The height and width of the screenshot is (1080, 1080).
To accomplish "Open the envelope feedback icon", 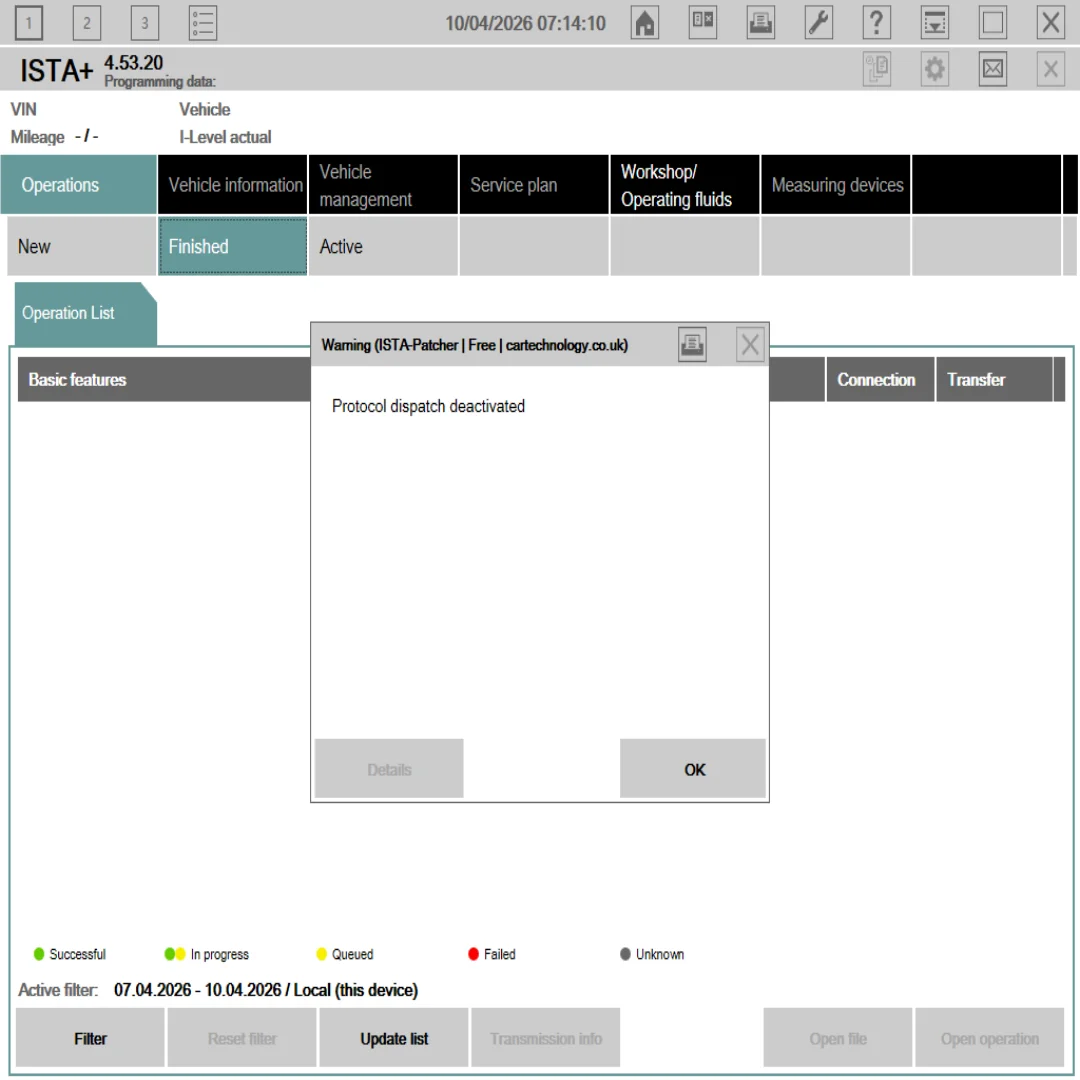I will [x=993, y=69].
